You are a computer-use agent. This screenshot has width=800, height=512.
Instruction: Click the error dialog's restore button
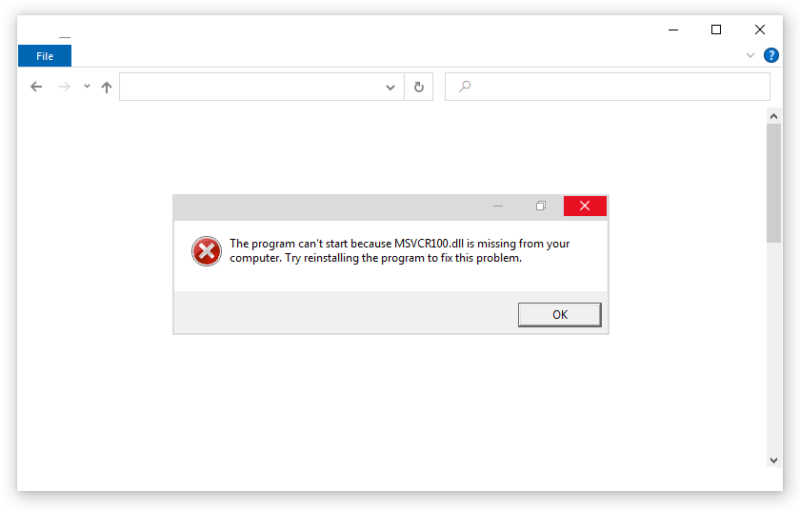[x=541, y=206]
